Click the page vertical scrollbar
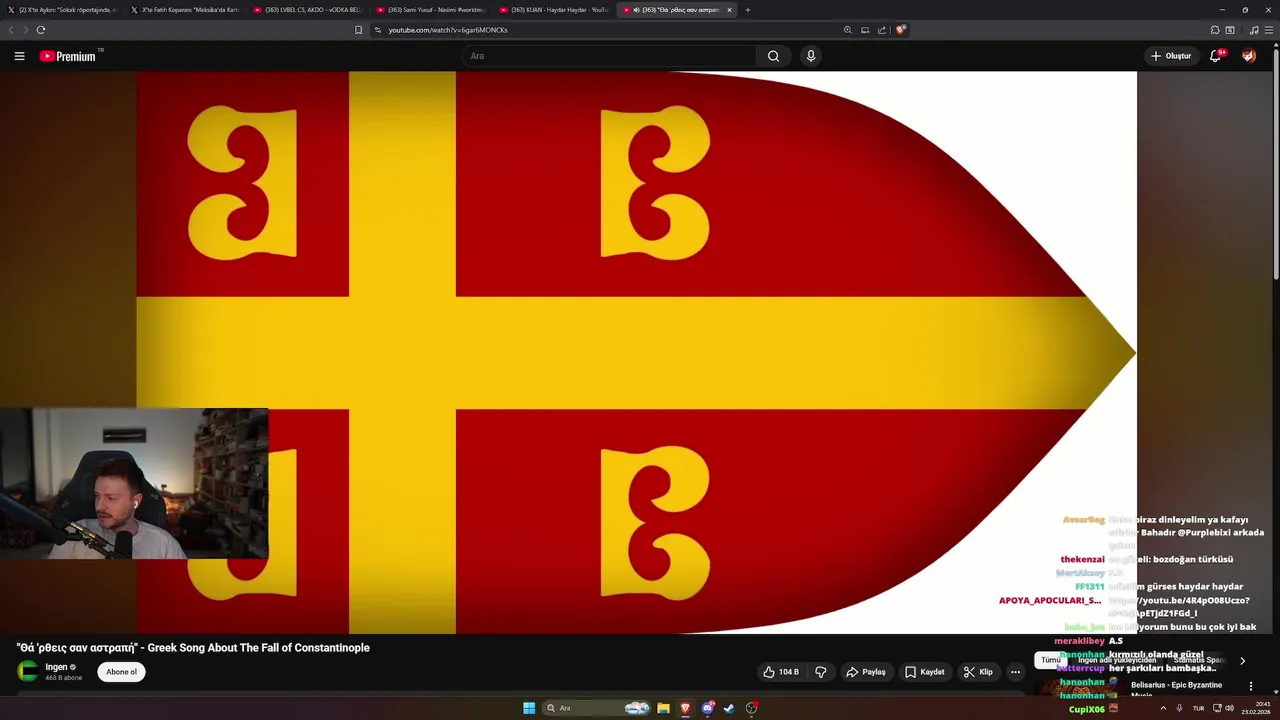The height and width of the screenshot is (720, 1280). 1276,165
